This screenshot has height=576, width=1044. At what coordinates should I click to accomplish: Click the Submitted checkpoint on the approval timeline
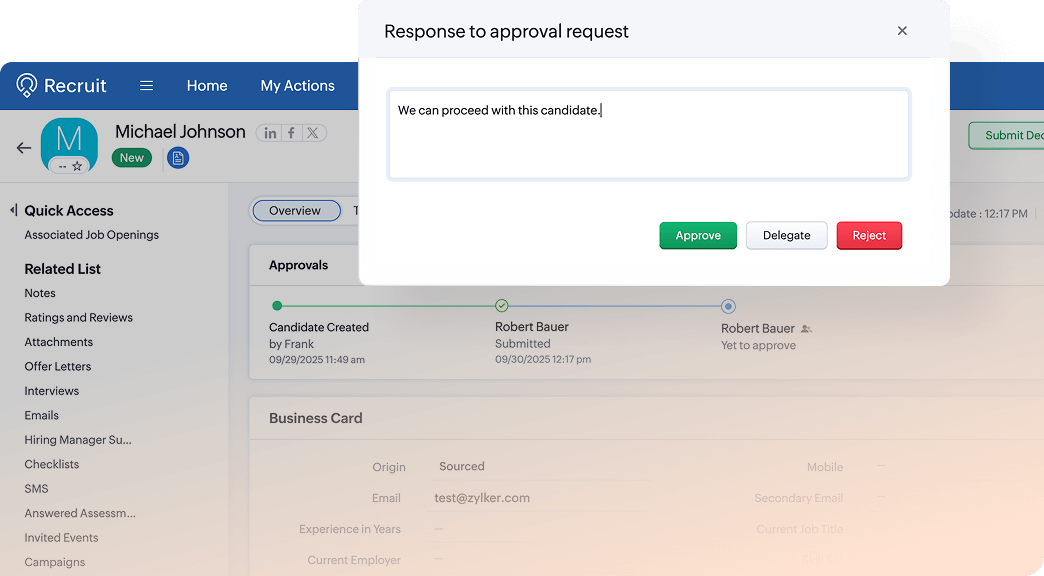[x=501, y=305]
